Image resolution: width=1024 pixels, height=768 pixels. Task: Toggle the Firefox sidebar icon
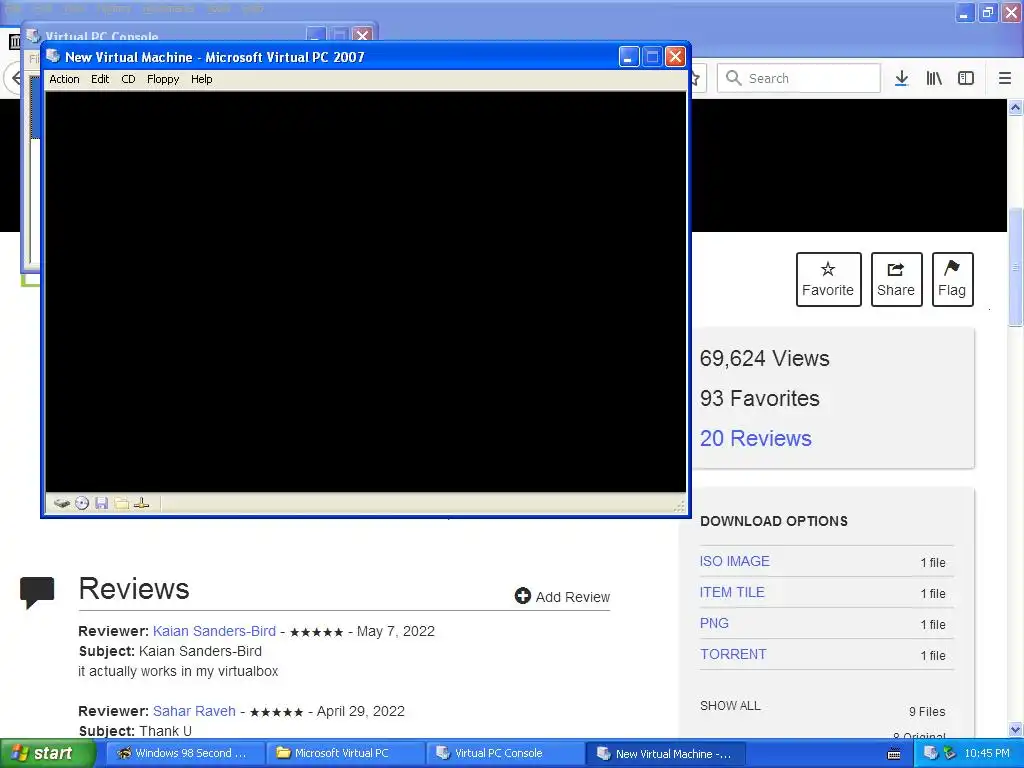coord(966,78)
